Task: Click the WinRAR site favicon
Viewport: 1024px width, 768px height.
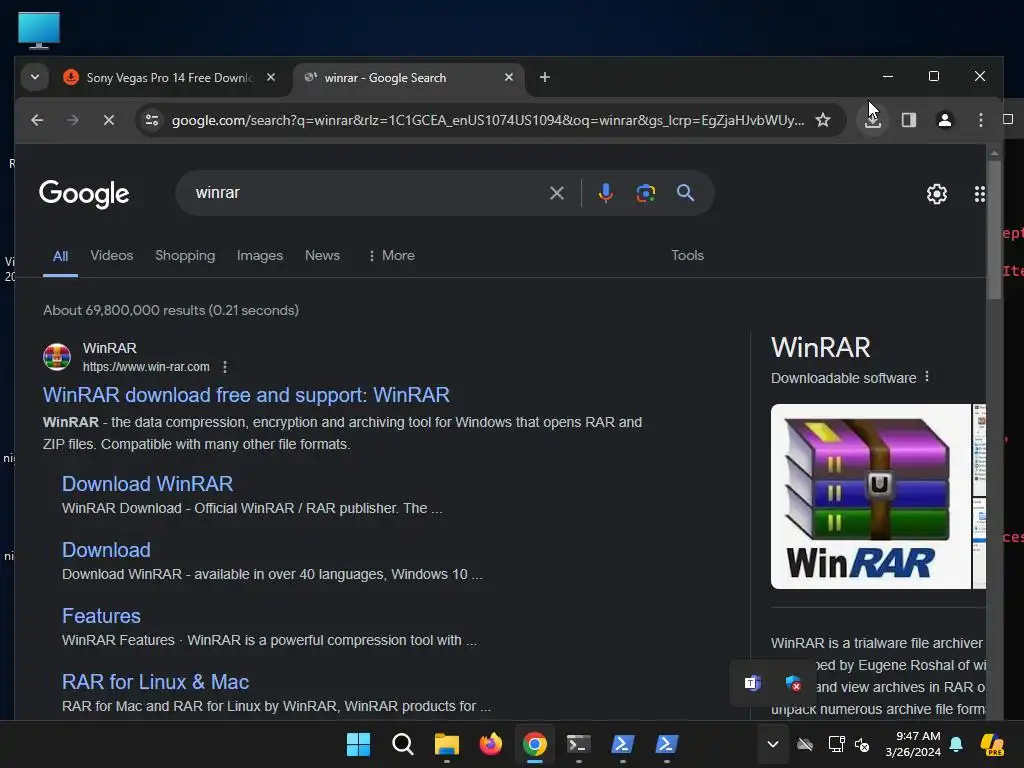Action: (57, 357)
